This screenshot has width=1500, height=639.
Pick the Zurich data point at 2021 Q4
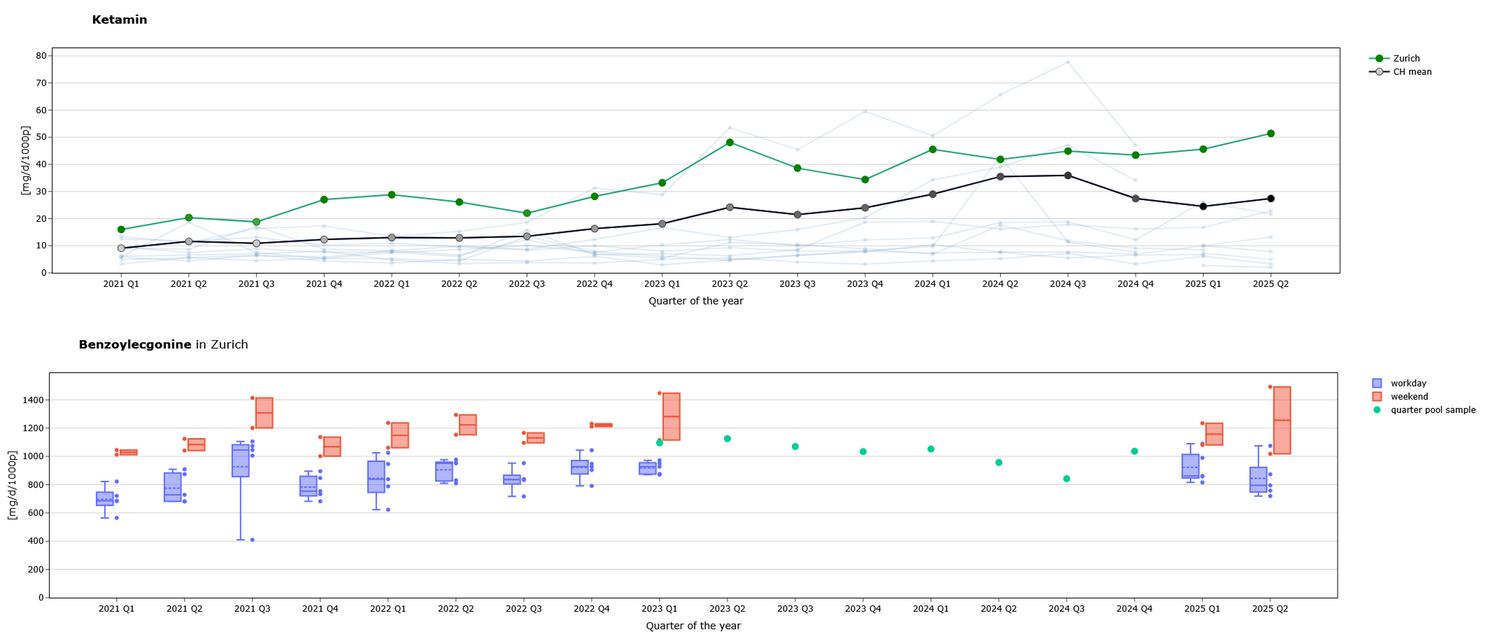tap(324, 200)
